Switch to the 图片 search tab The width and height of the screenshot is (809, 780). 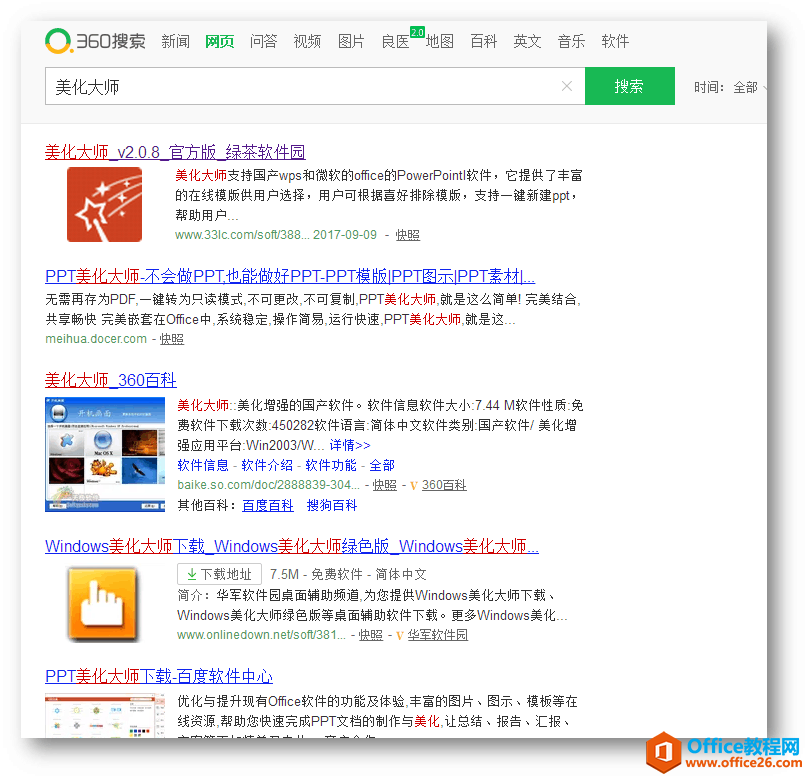351,41
